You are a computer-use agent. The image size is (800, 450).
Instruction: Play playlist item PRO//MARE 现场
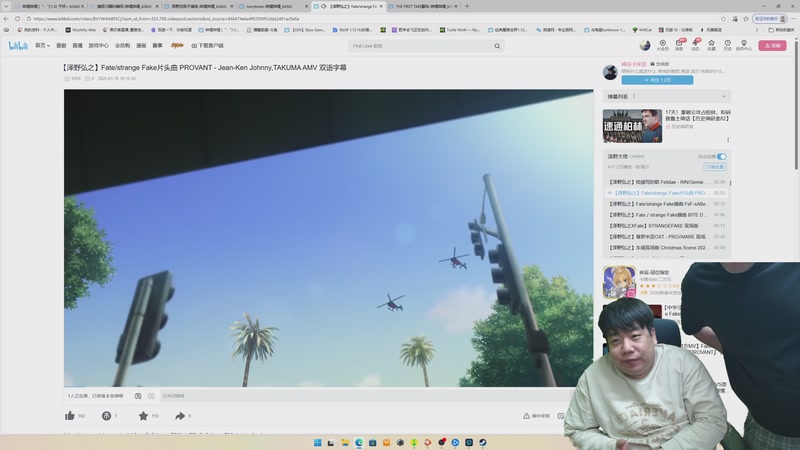[666, 237]
